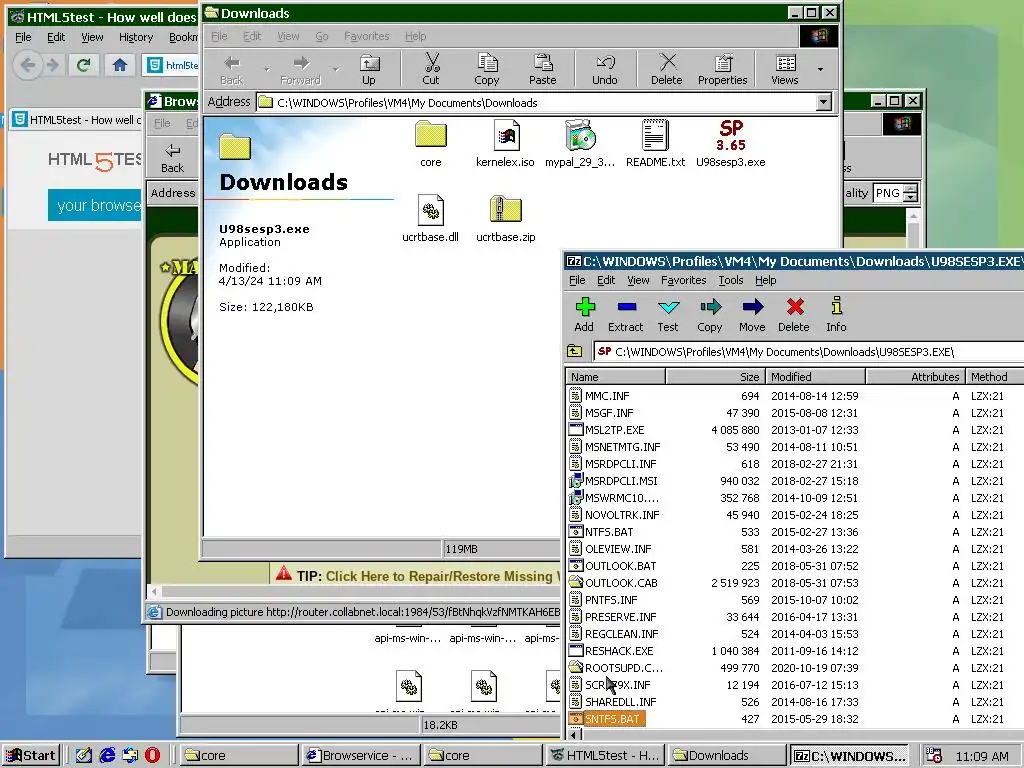Click the 7-Zip up-one-level folder icon
The image size is (1024, 768).
click(x=575, y=351)
